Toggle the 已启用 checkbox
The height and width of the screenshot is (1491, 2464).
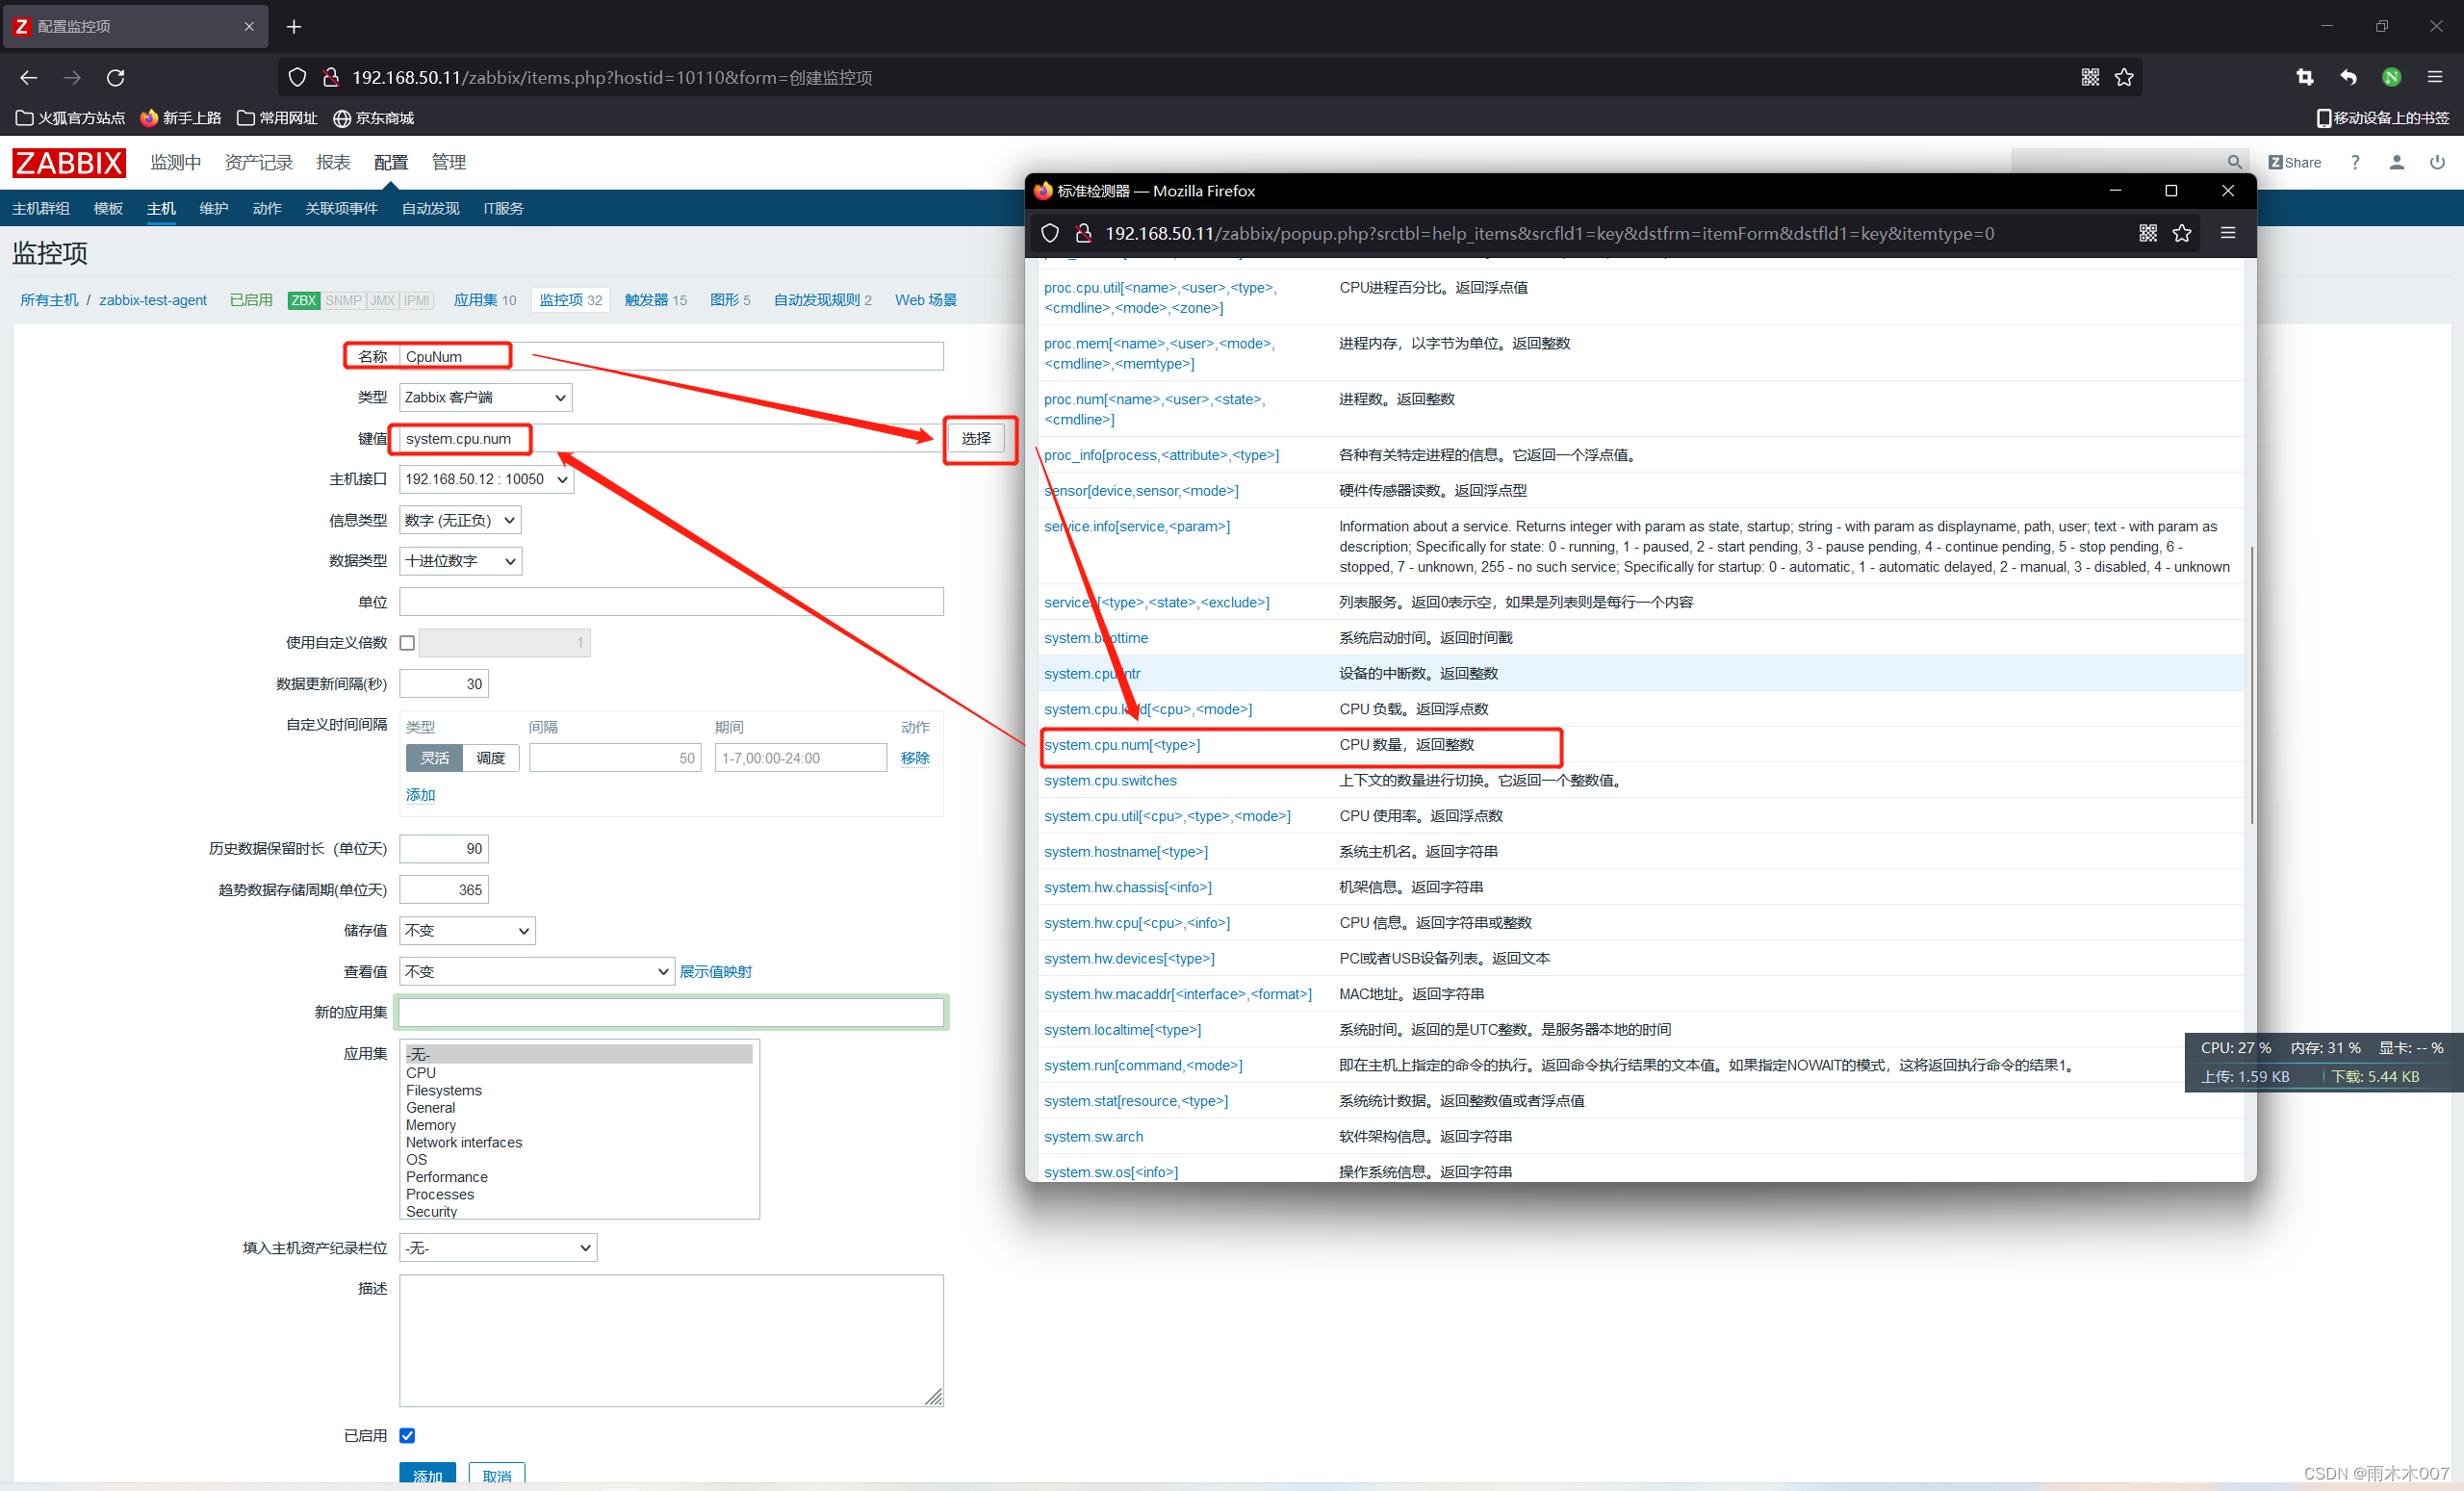(407, 1435)
